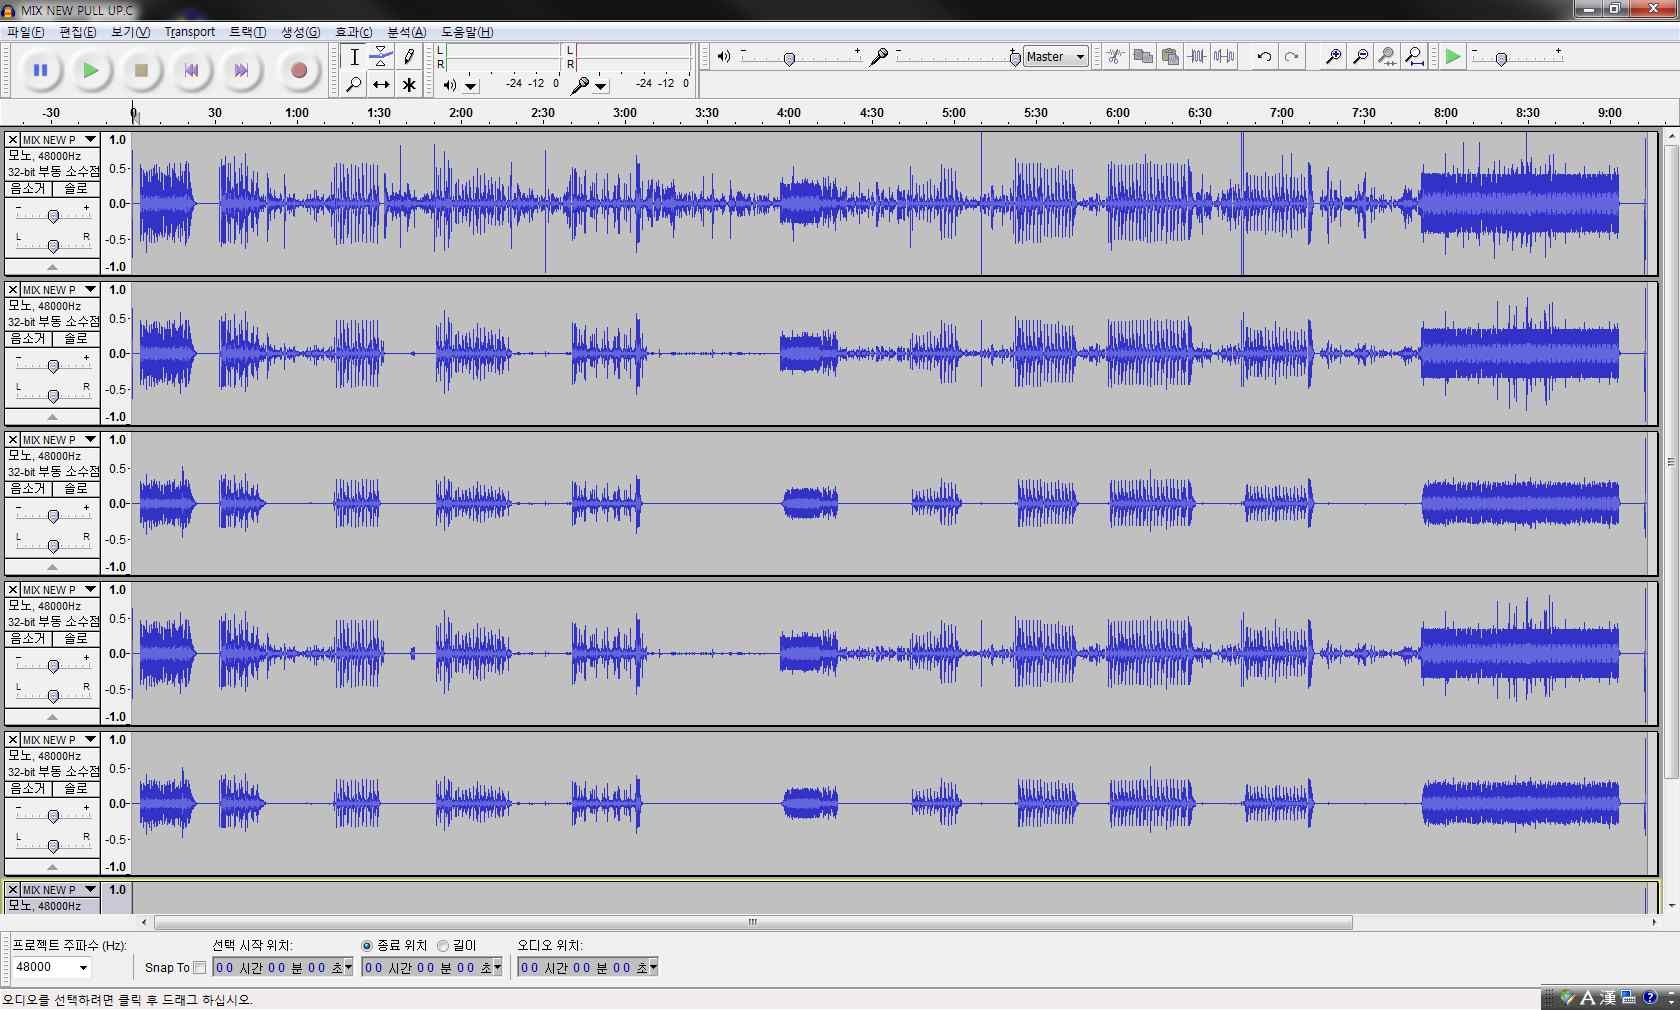Open the output meter speaker dropdown
Image resolution: width=1680 pixels, height=1010 pixels.
(471, 86)
